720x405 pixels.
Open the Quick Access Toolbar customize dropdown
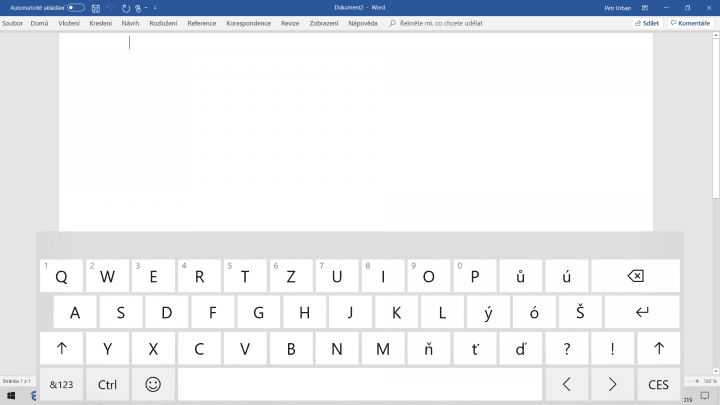pyautogui.click(x=155, y=8)
